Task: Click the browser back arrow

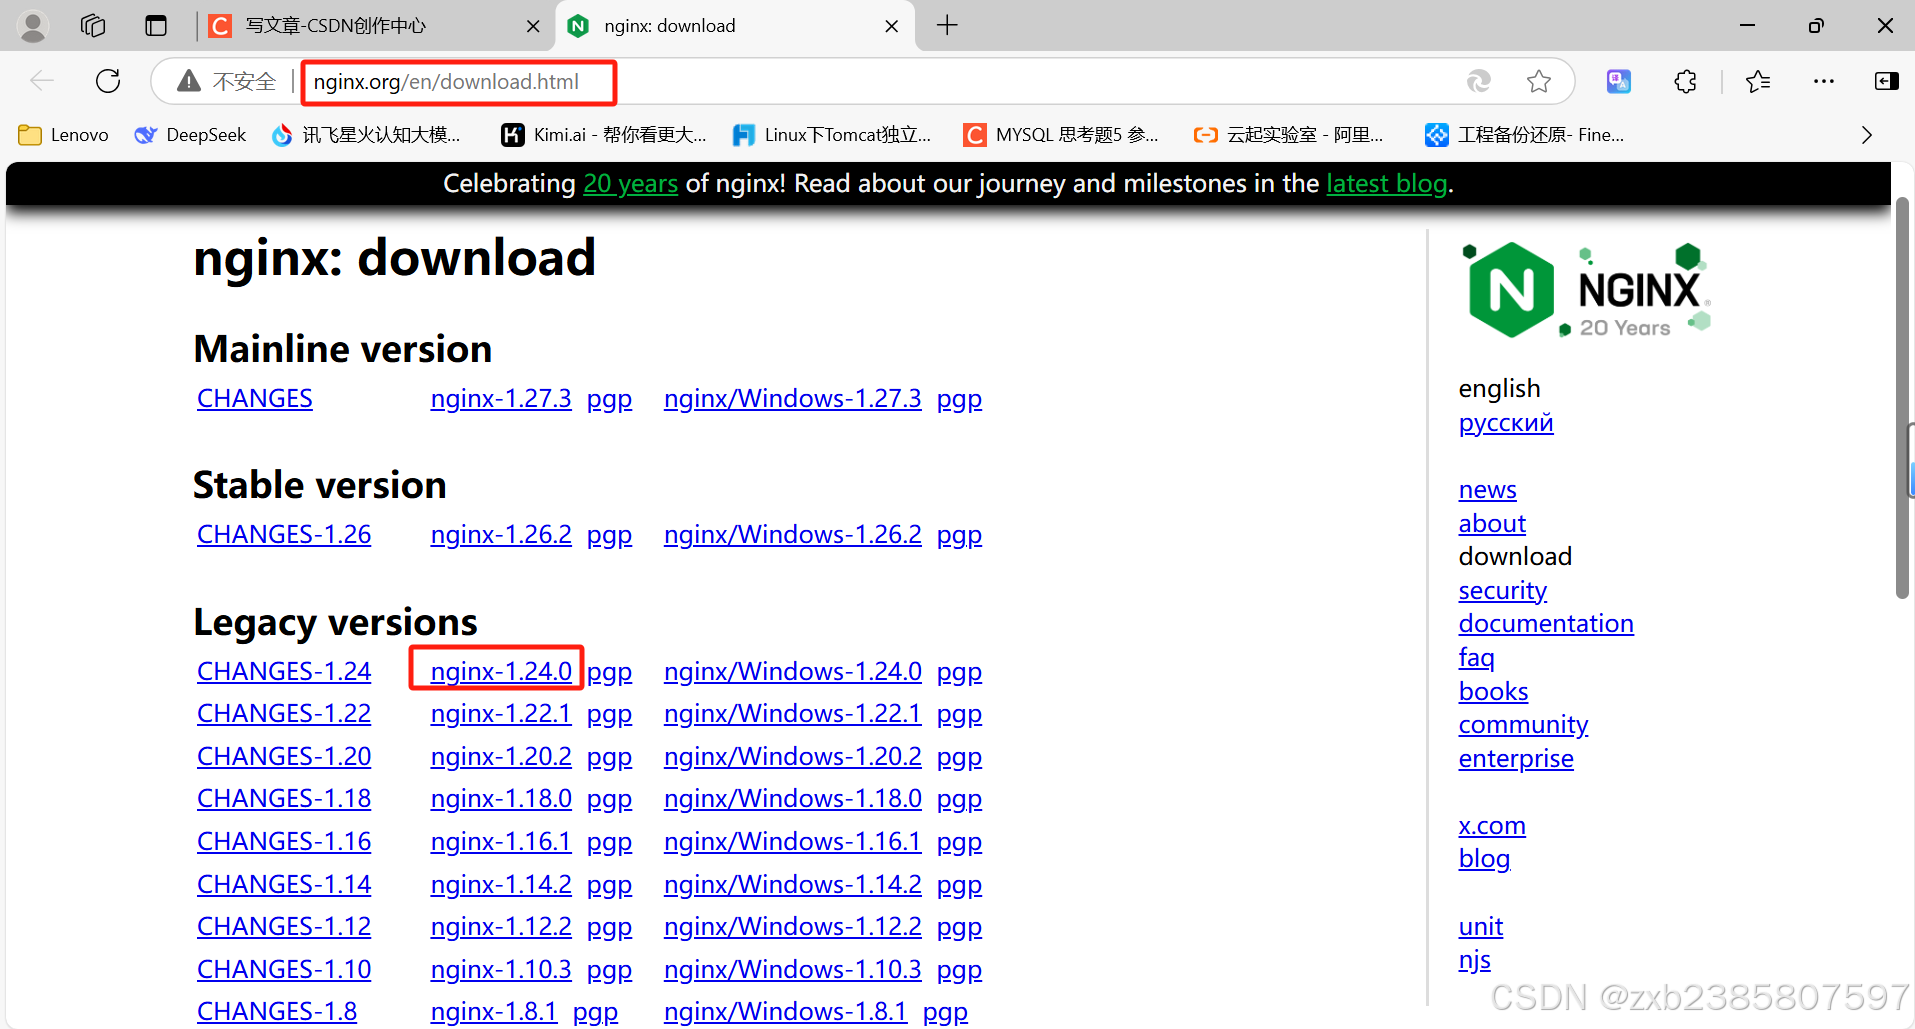Action: pos(42,81)
